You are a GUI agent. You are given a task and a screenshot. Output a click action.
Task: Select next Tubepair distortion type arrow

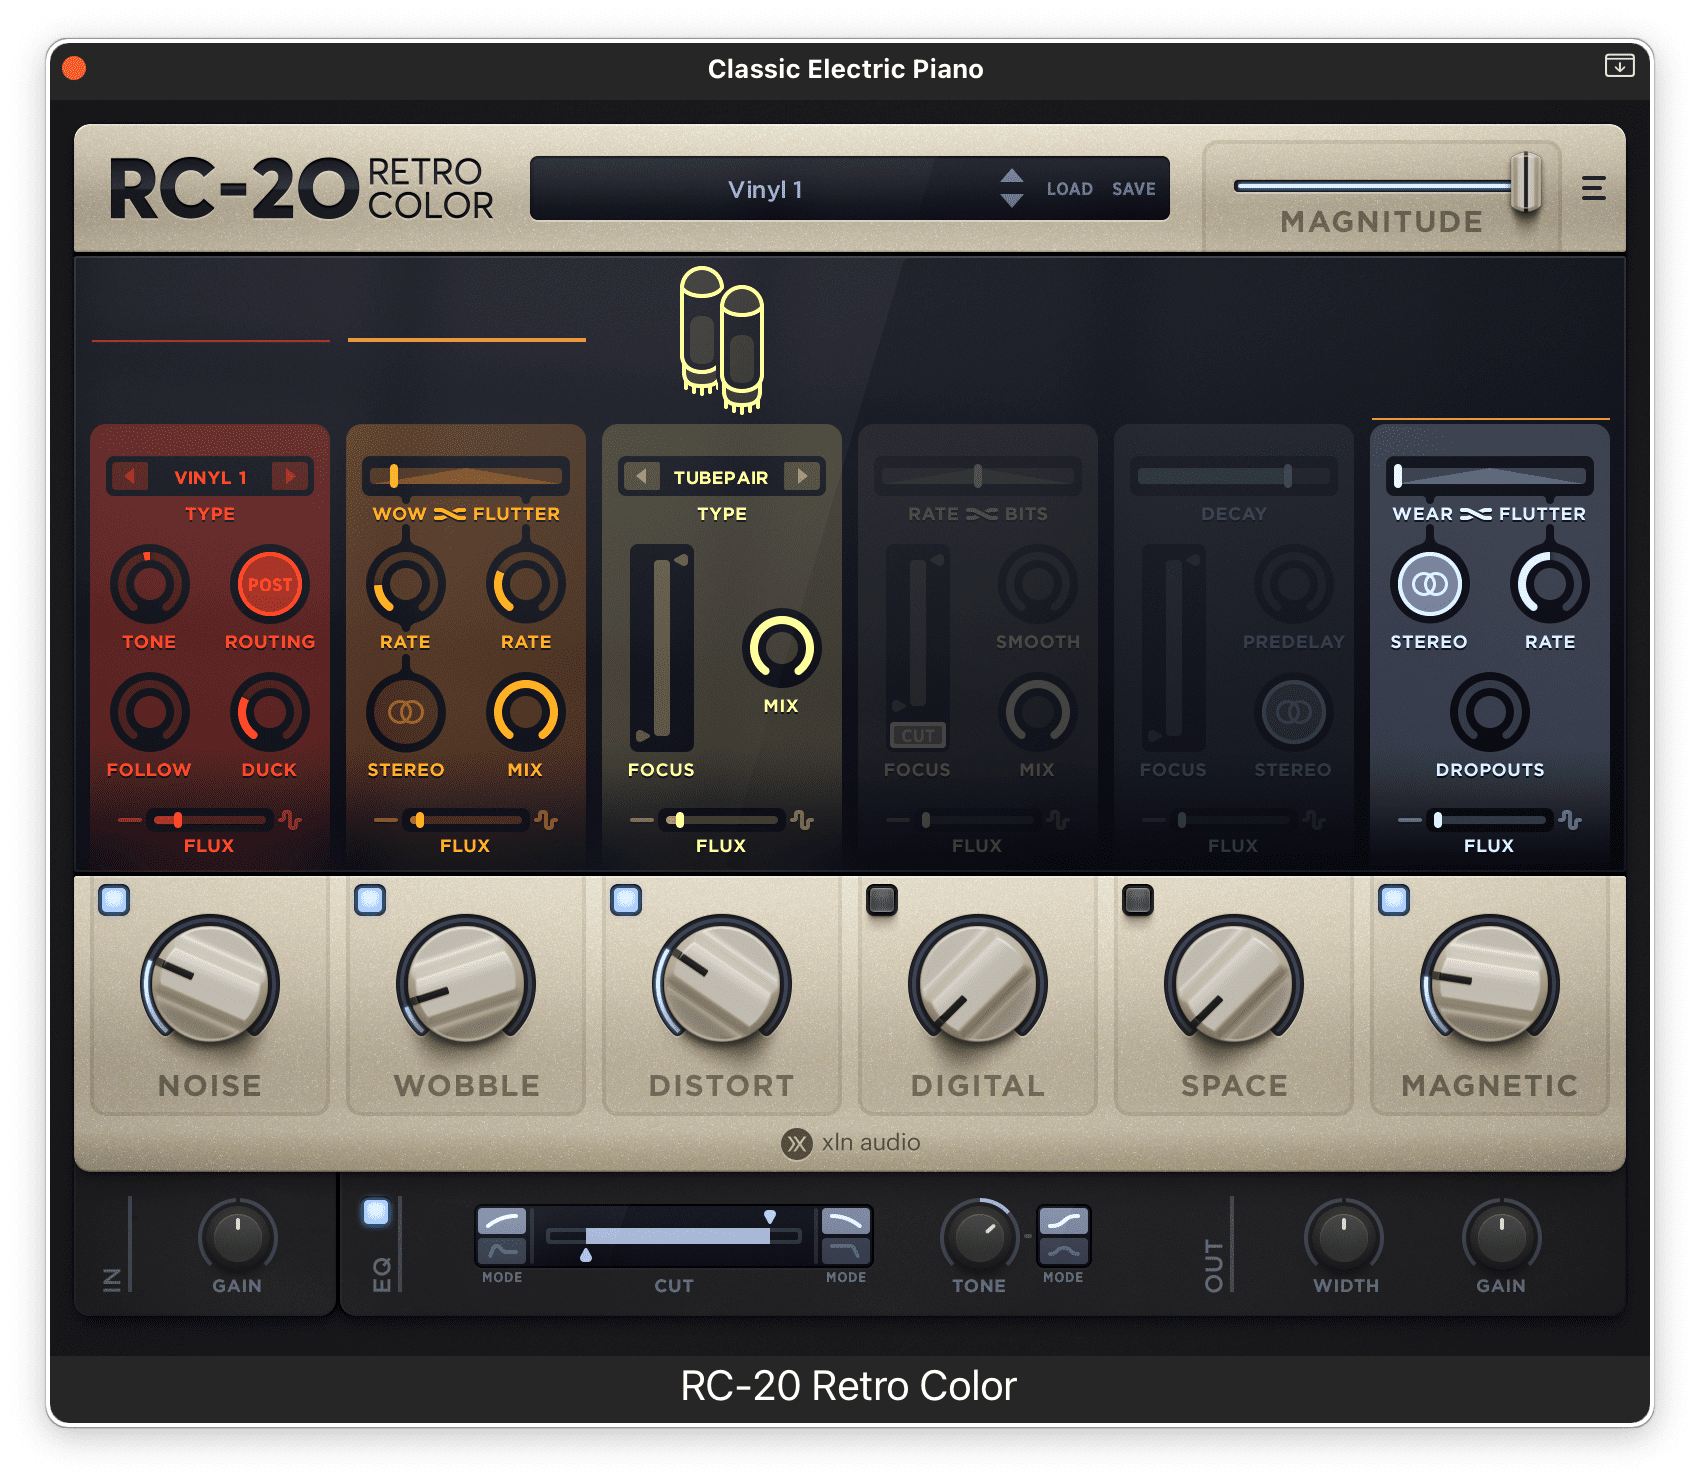tap(802, 476)
